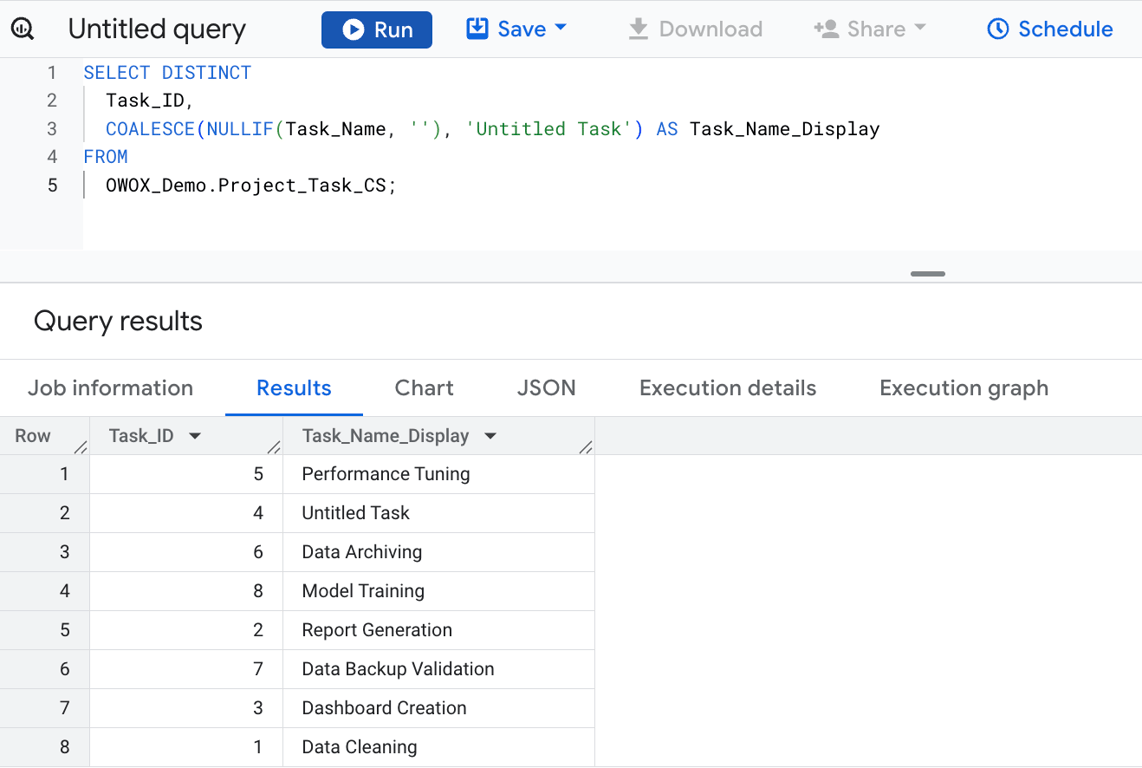Open the Task_ID column sort dropdown
This screenshot has height=768, width=1142.
[x=194, y=436]
